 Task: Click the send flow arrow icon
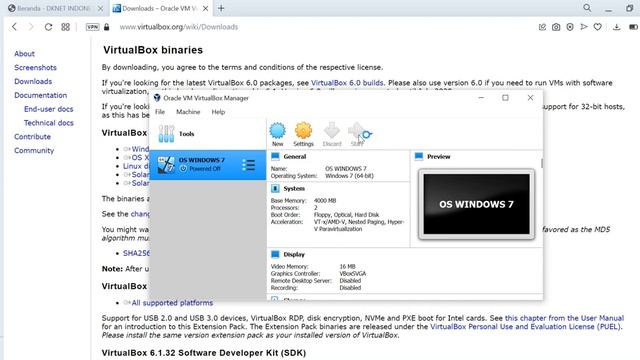click(584, 27)
